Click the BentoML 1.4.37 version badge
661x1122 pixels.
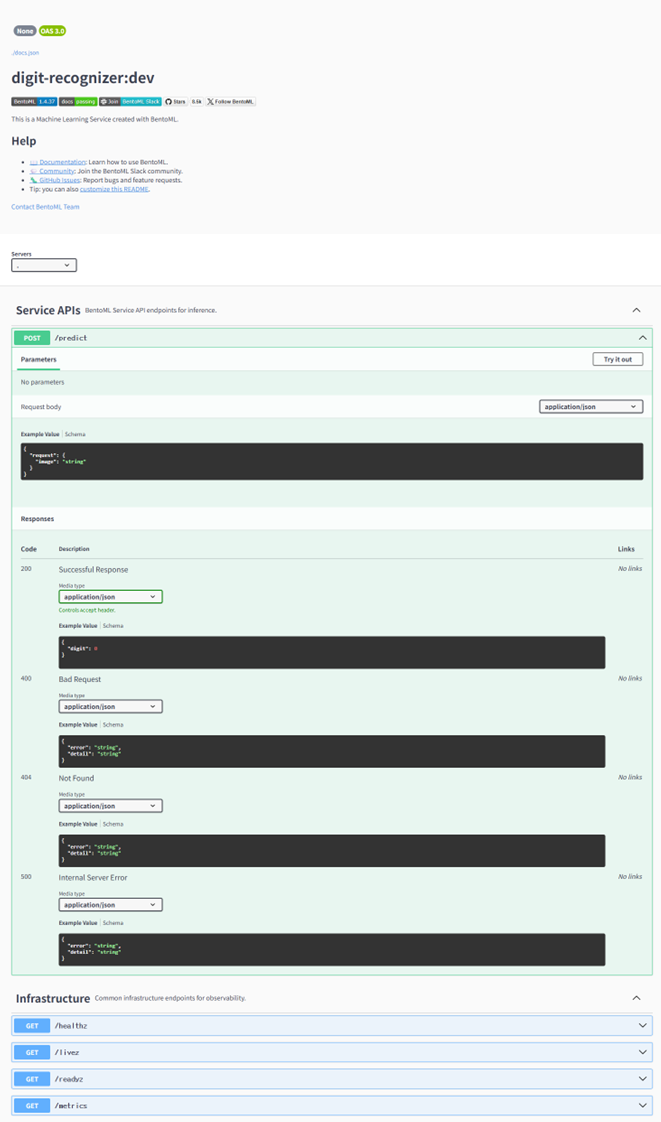tap(34, 102)
